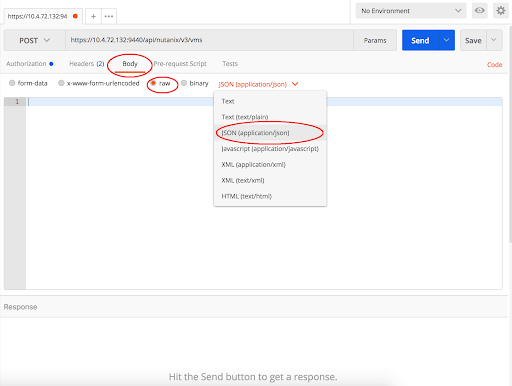Click the unsaved changes orange dot on tab
The width and height of the screenshot is (512, 386).
(75, 16)
